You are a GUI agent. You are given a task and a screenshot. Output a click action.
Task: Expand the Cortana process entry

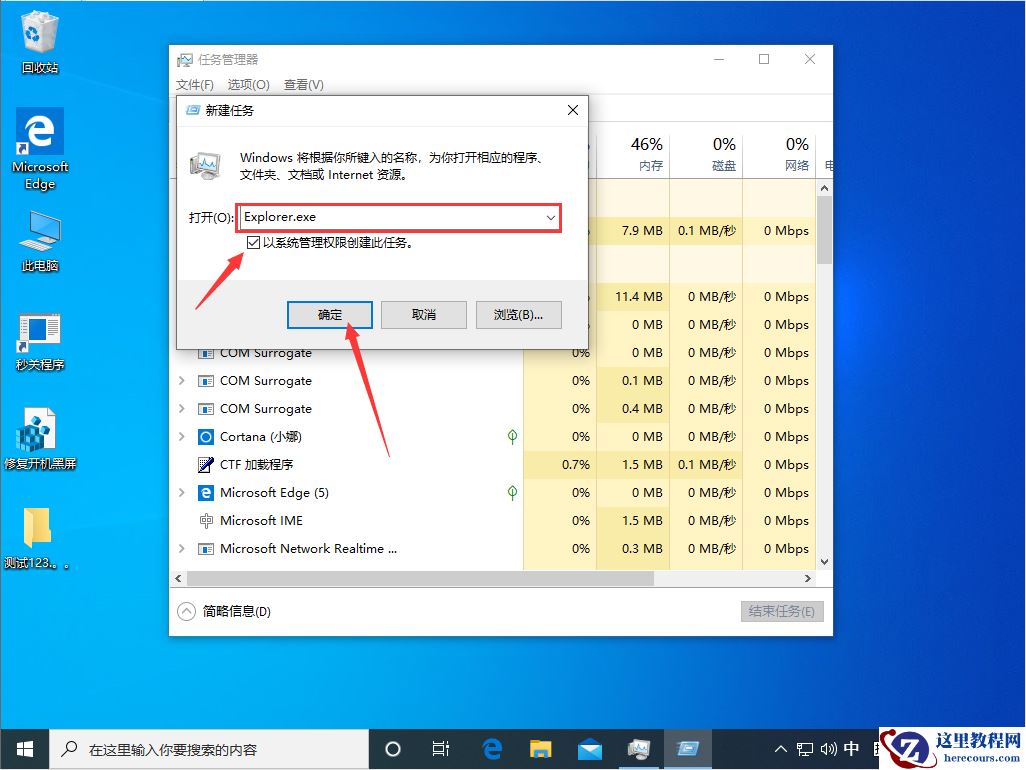click(181, 437)
